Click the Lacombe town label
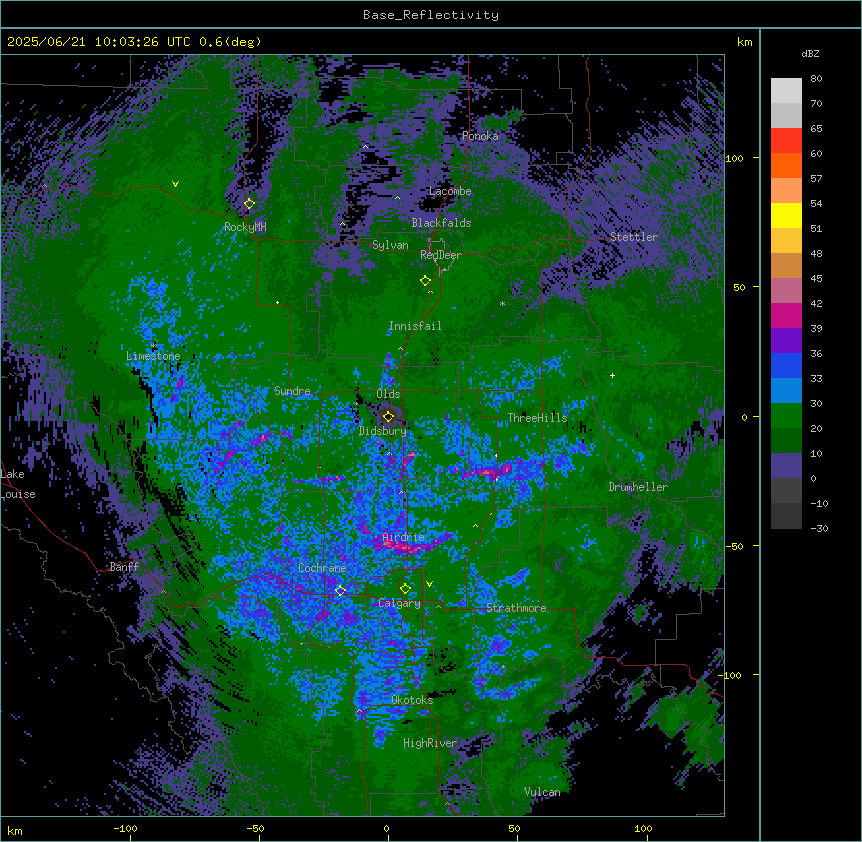Screen dimensions: 862x842 (x=450, y=191)
